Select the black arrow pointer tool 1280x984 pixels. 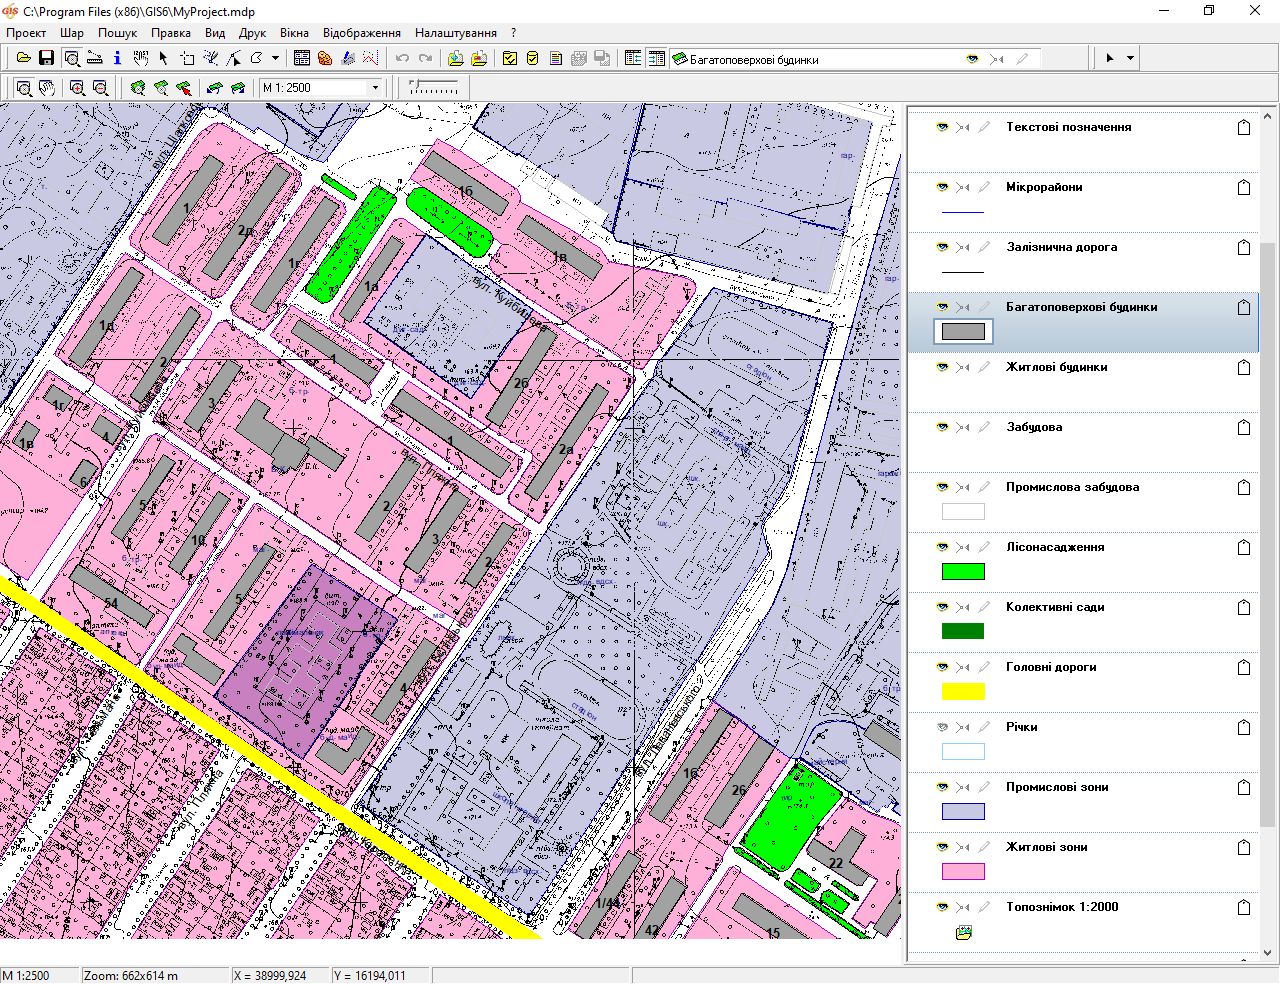[163, 58]
